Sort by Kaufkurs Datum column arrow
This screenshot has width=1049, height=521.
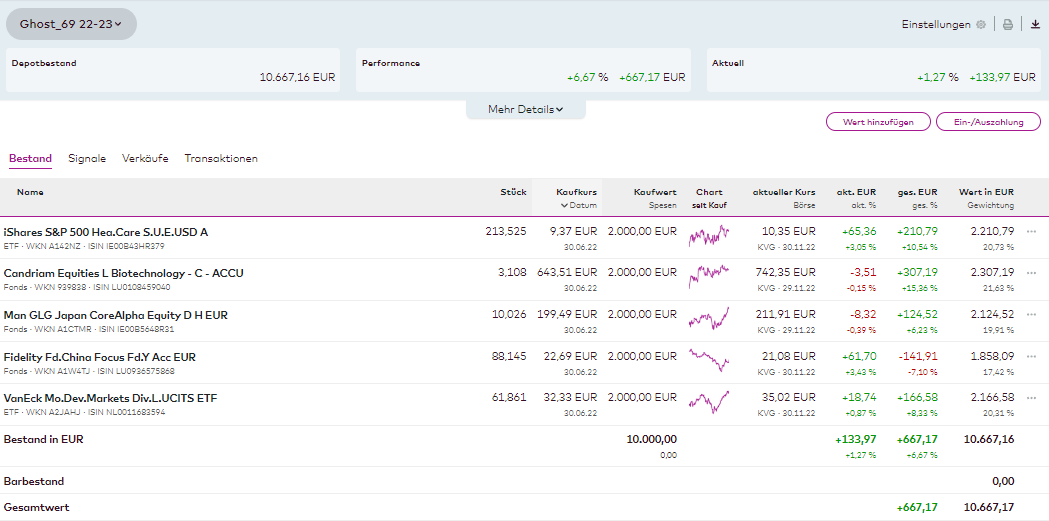click(x=564, y=206)
